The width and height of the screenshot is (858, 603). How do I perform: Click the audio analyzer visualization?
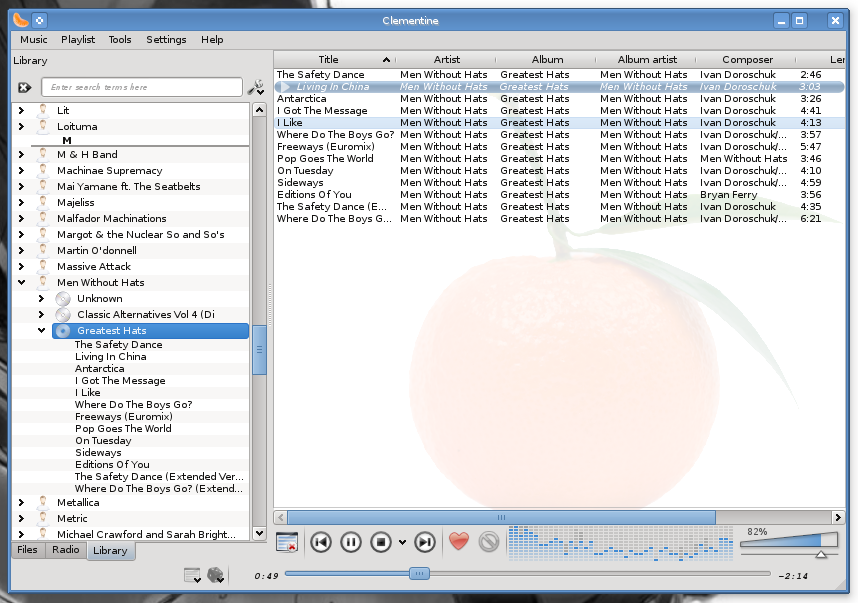click(621, 543)
